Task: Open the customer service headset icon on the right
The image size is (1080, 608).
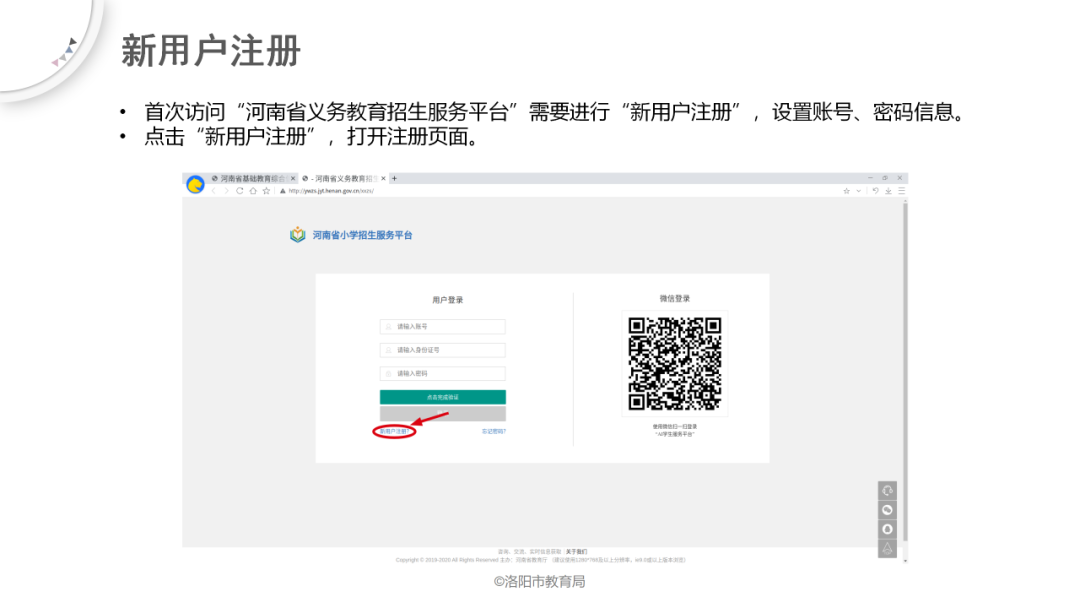Action: [x=887, y=490]
